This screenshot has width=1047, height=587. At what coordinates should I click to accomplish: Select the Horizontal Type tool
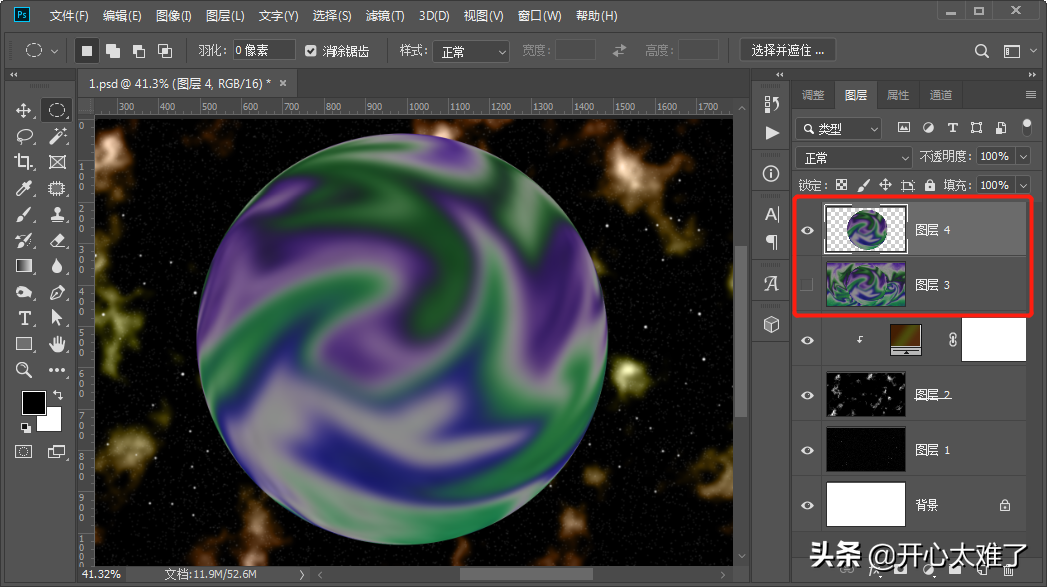click(x=24, y=318)
